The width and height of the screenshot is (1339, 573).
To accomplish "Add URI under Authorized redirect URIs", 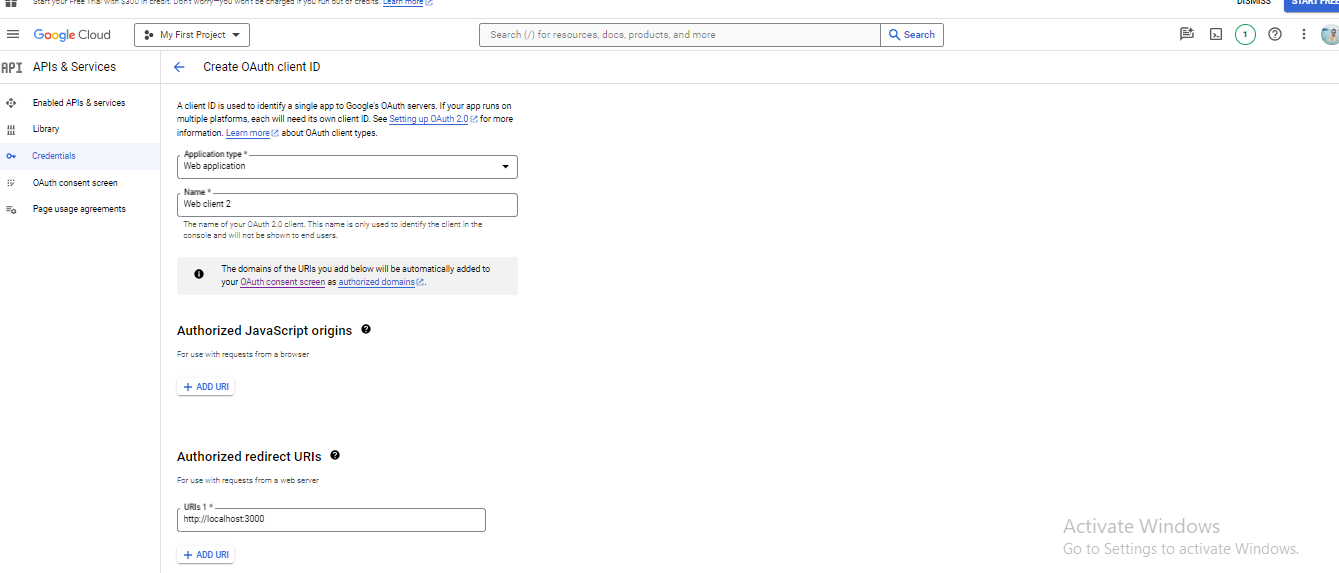I will coord(206,555).
